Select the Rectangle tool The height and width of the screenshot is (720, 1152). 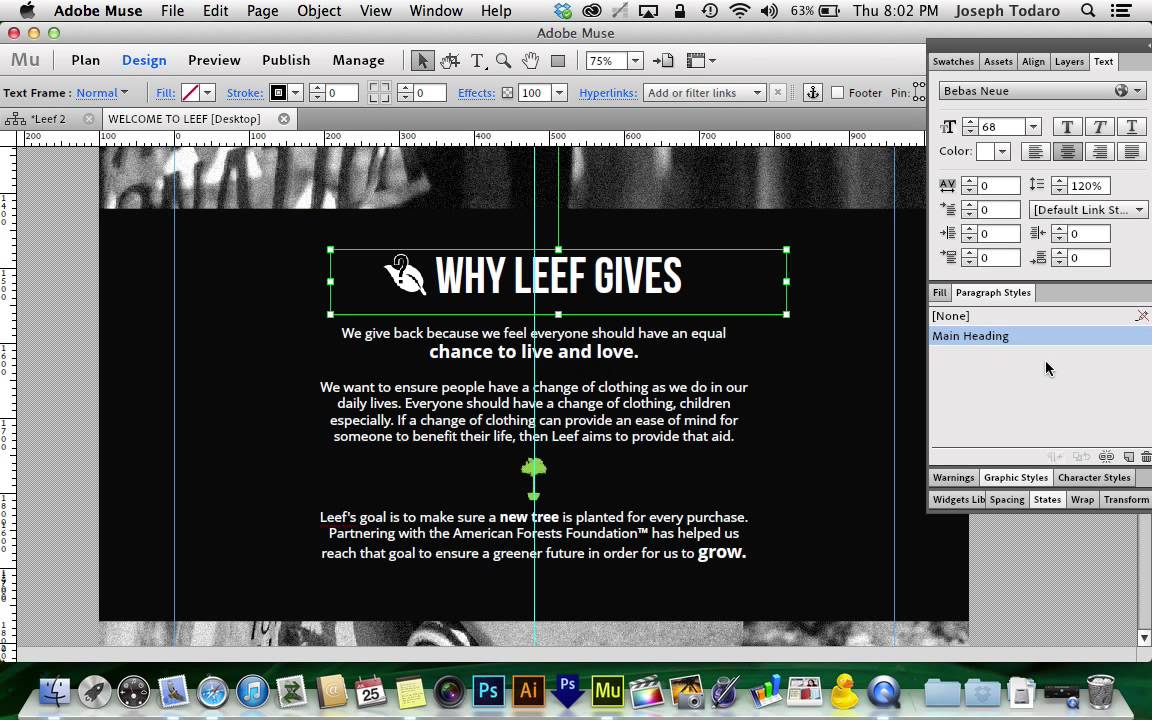pyautogui.click(x=558, y=61)
